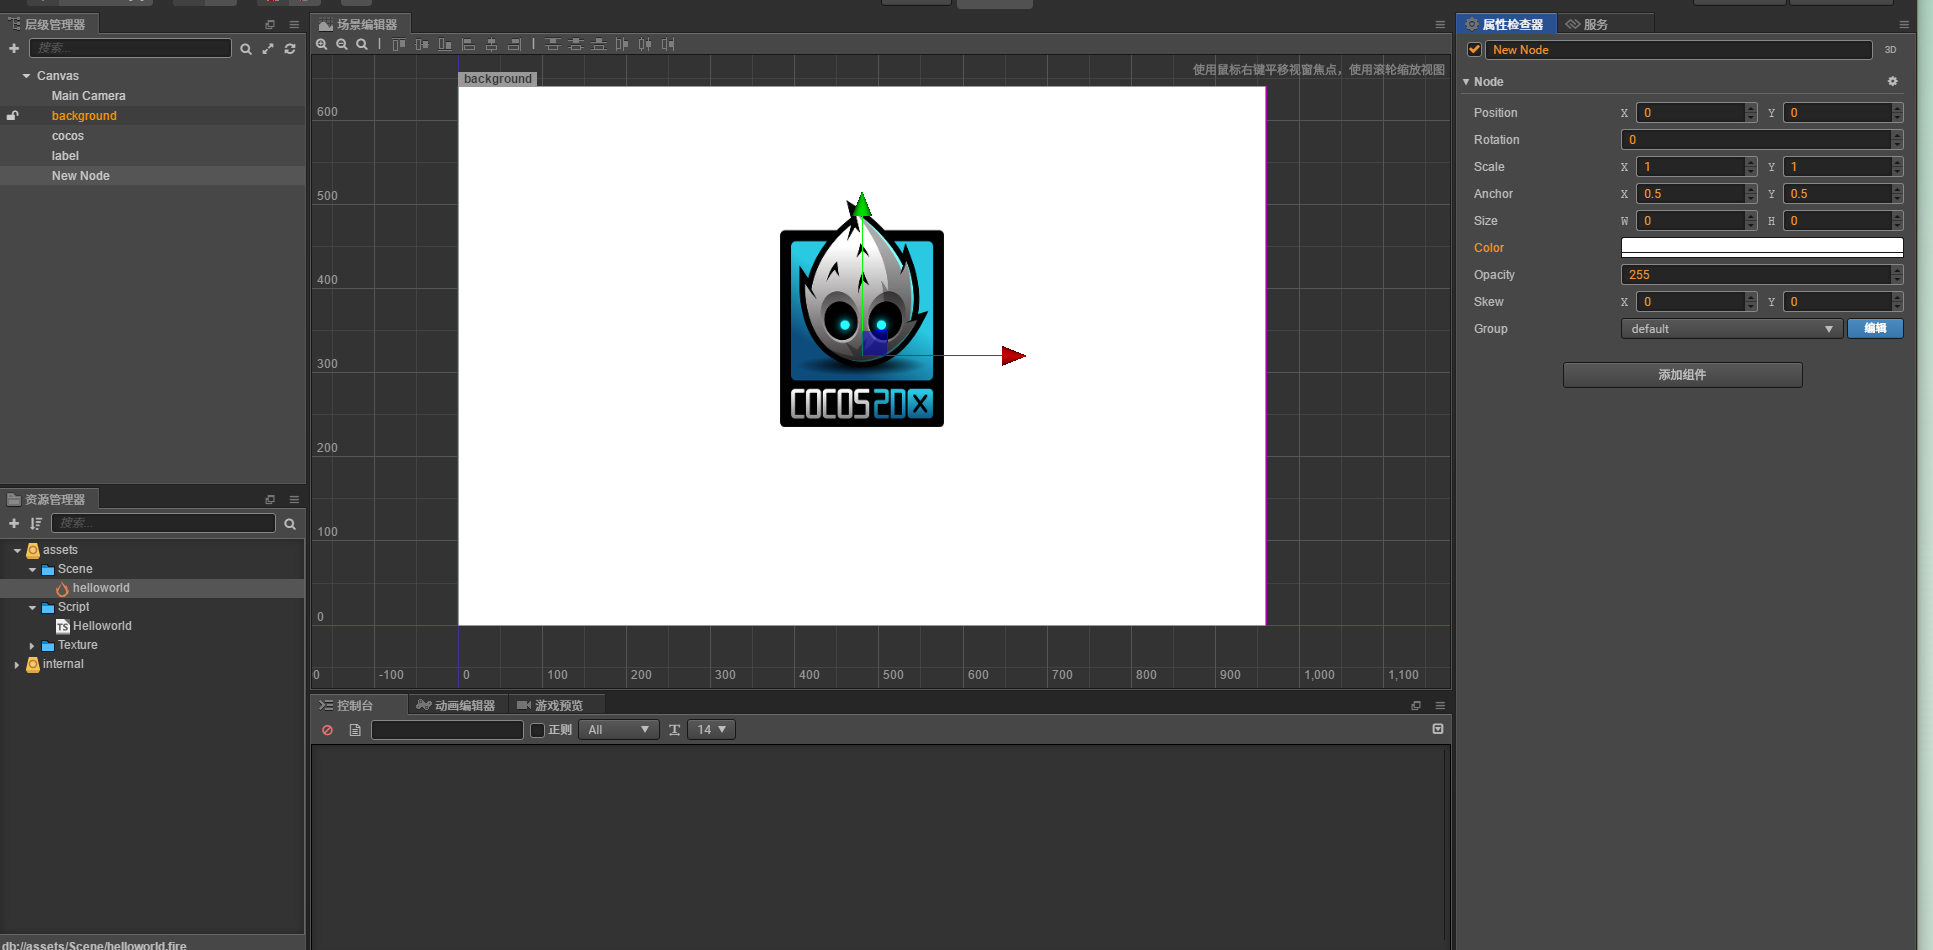Enable the 正则 regex checkbox
The width and height of the screenshot is (1933, 950).
pos(537,730)
